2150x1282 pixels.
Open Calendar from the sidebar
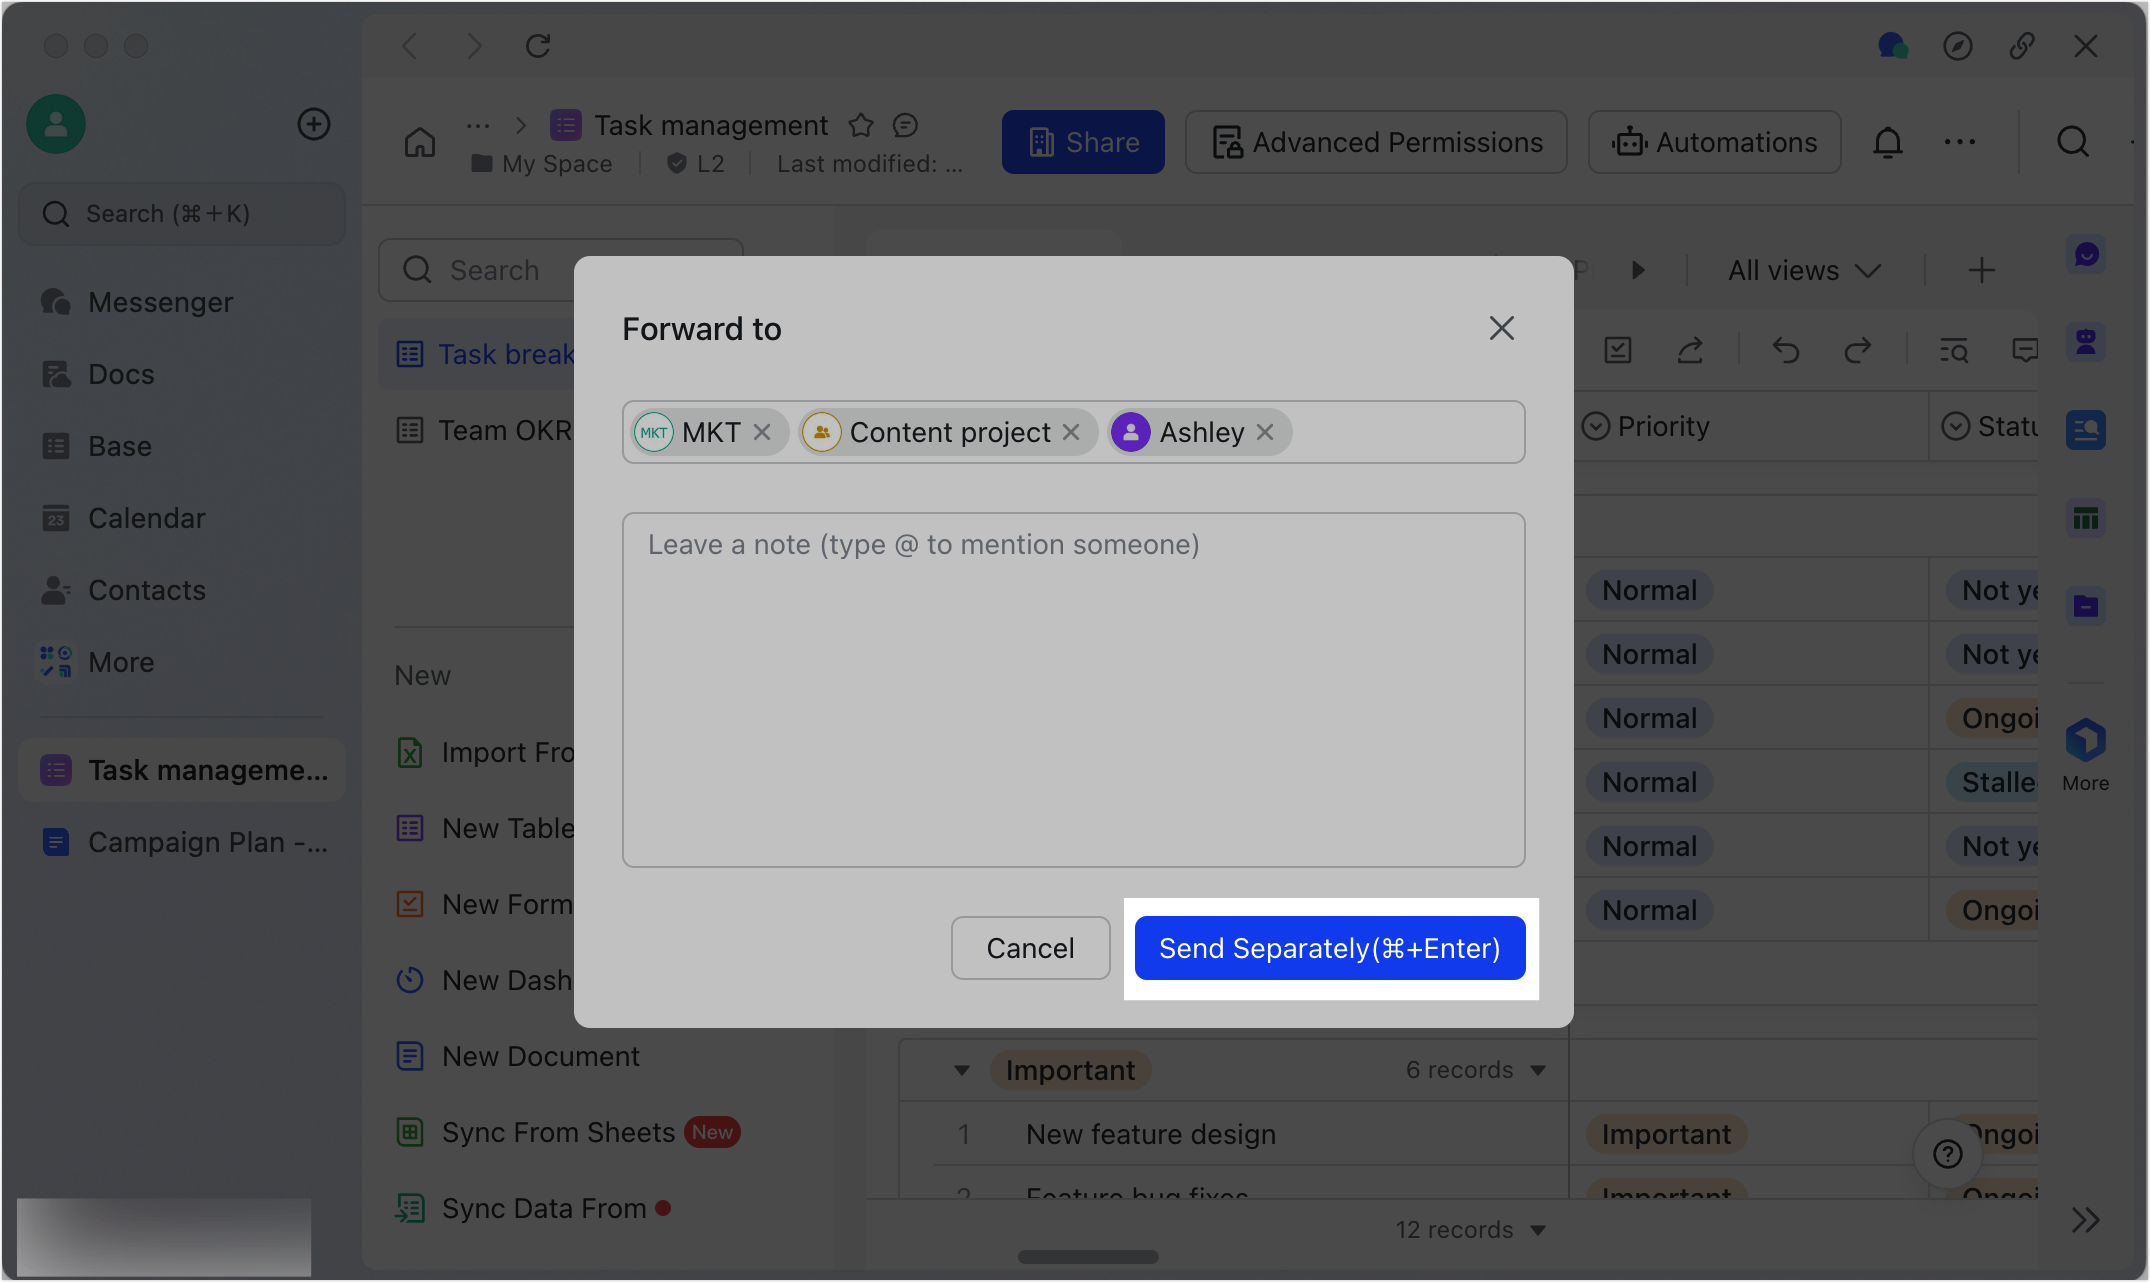click(146, 517)
